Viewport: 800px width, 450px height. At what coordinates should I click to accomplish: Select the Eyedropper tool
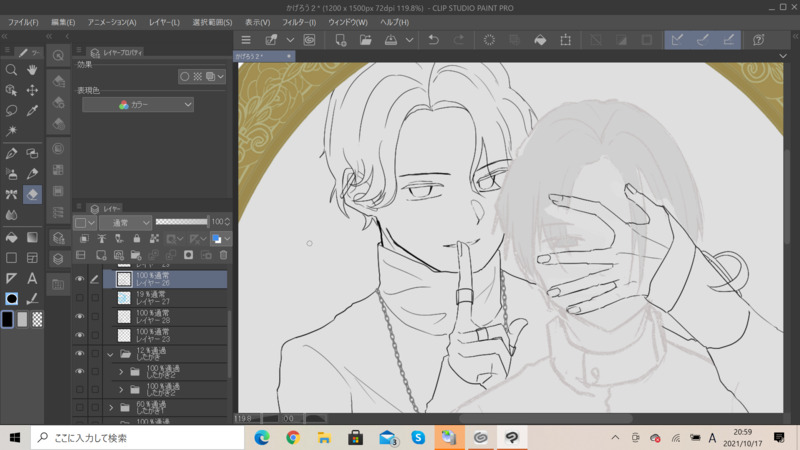pyautogui.click(x=32, y=110)
